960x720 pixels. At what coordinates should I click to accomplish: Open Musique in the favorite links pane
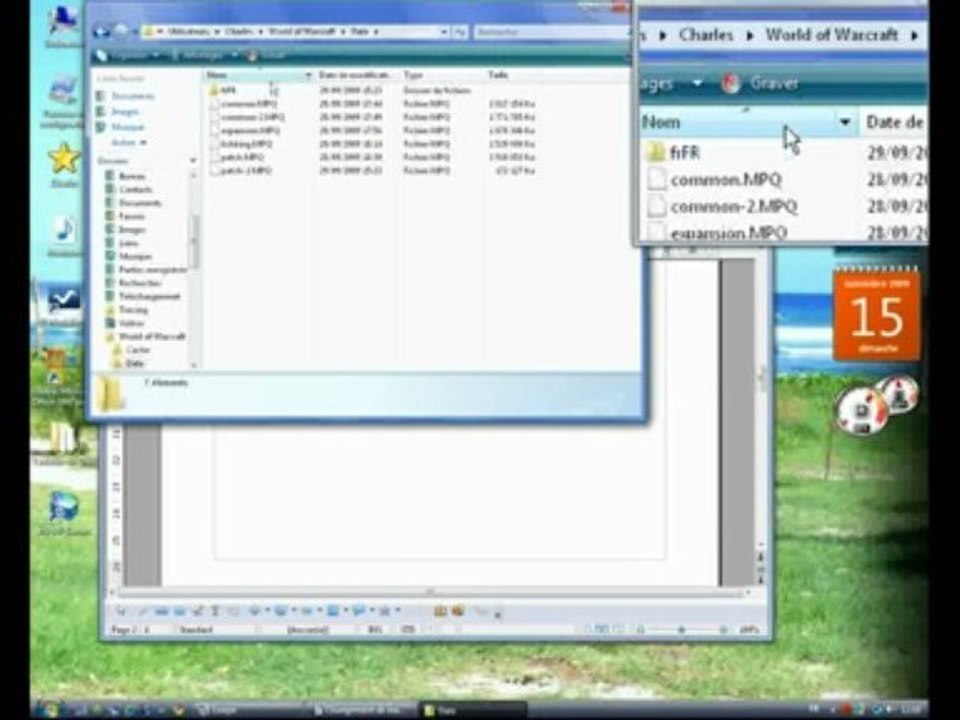point(121,127)
